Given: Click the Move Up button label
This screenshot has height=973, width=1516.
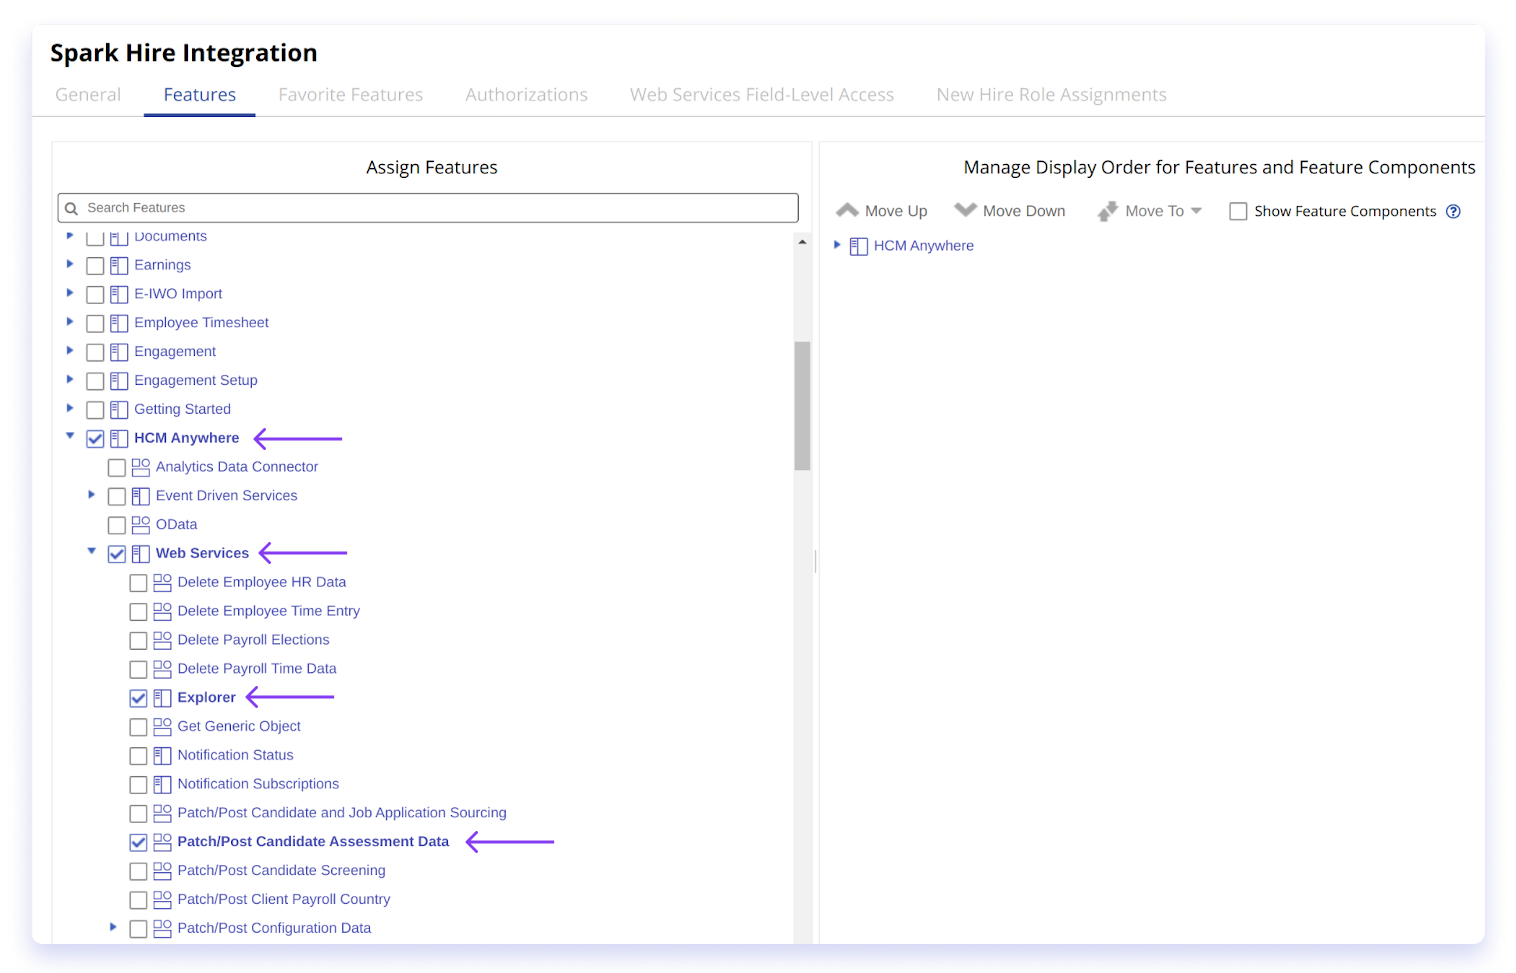Looking at the screenshot, I should [896, 211].
